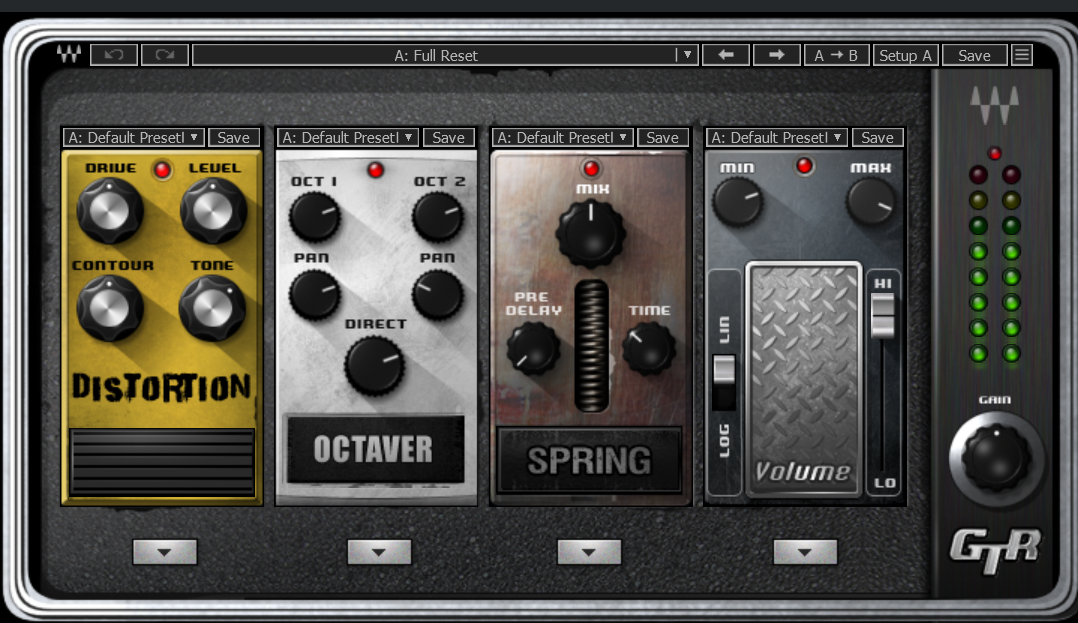
Task: Open Volume pedal preset dropdown
Action: click(776, 138)
